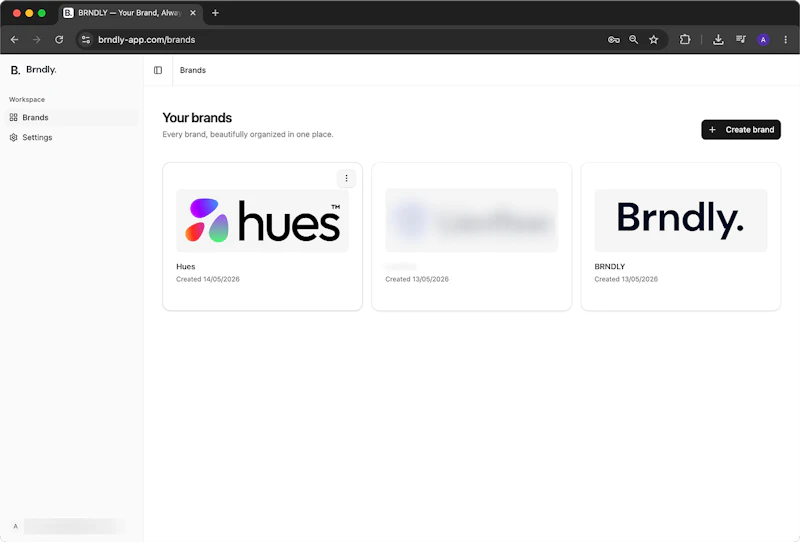Click the Hues brand name
Screen dimensions: 800x542
coord(186,266)
